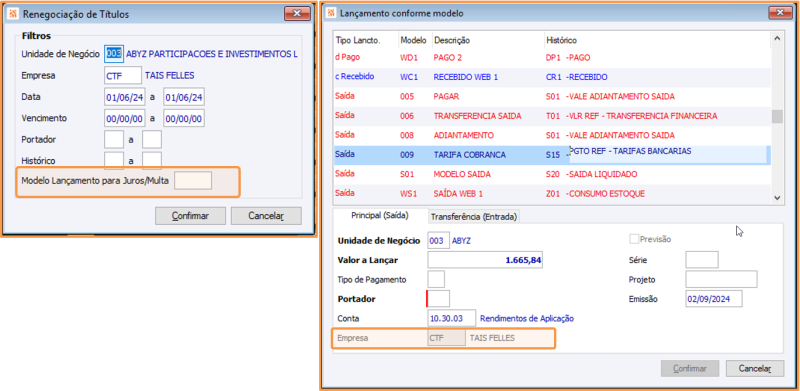Select the TARIFA COBRANCA row

click(x=552, y=155)
